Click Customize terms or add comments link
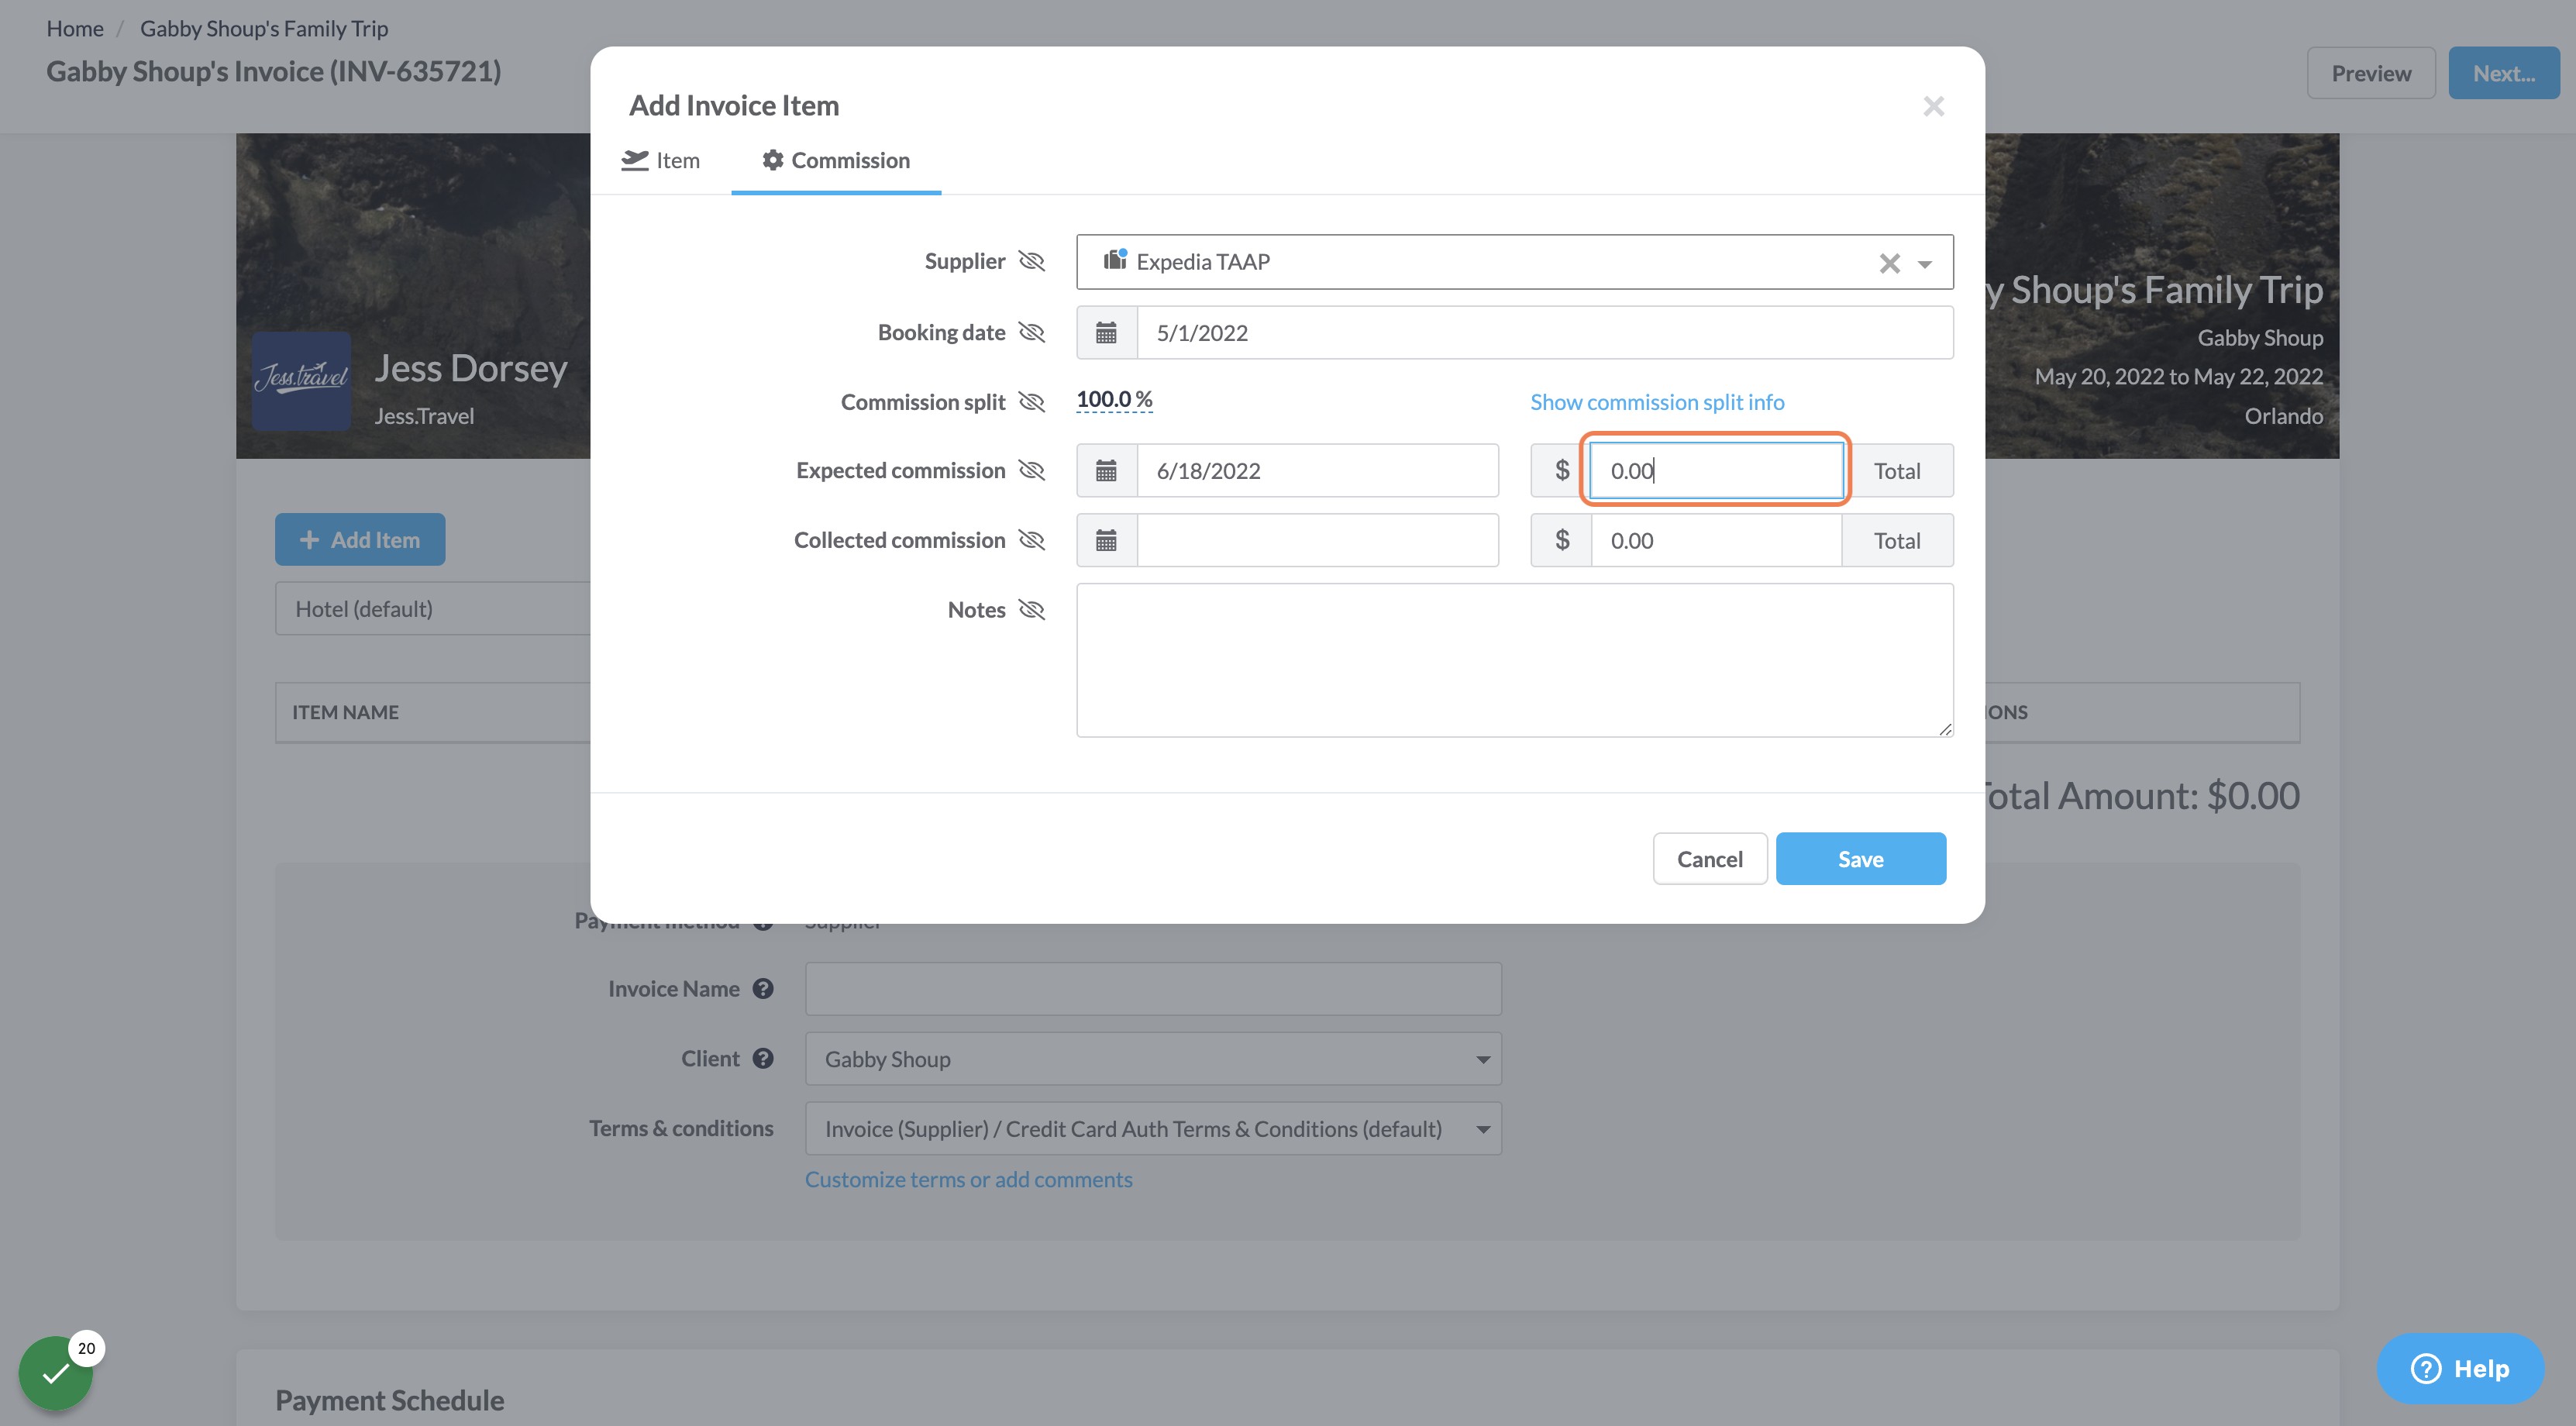2576x1426 pixels. (968, 1180)
